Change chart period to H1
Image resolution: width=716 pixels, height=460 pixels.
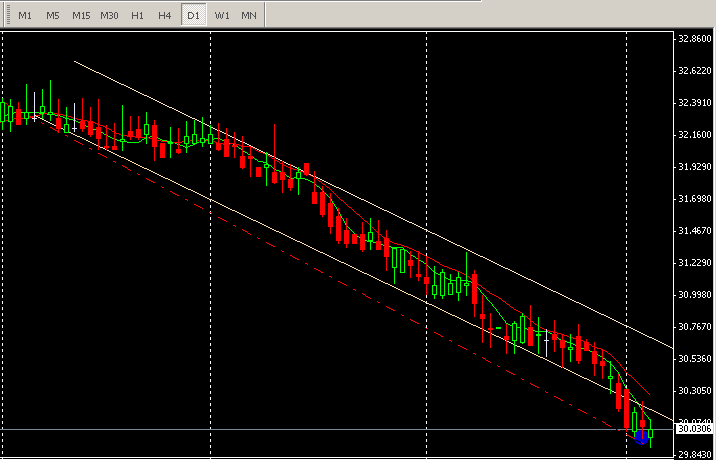[x=137, y=16]
